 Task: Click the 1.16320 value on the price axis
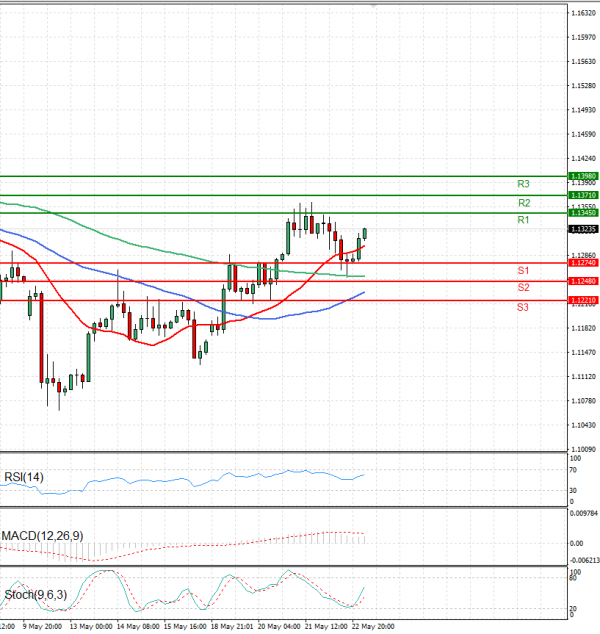click(x=583, y=14)
